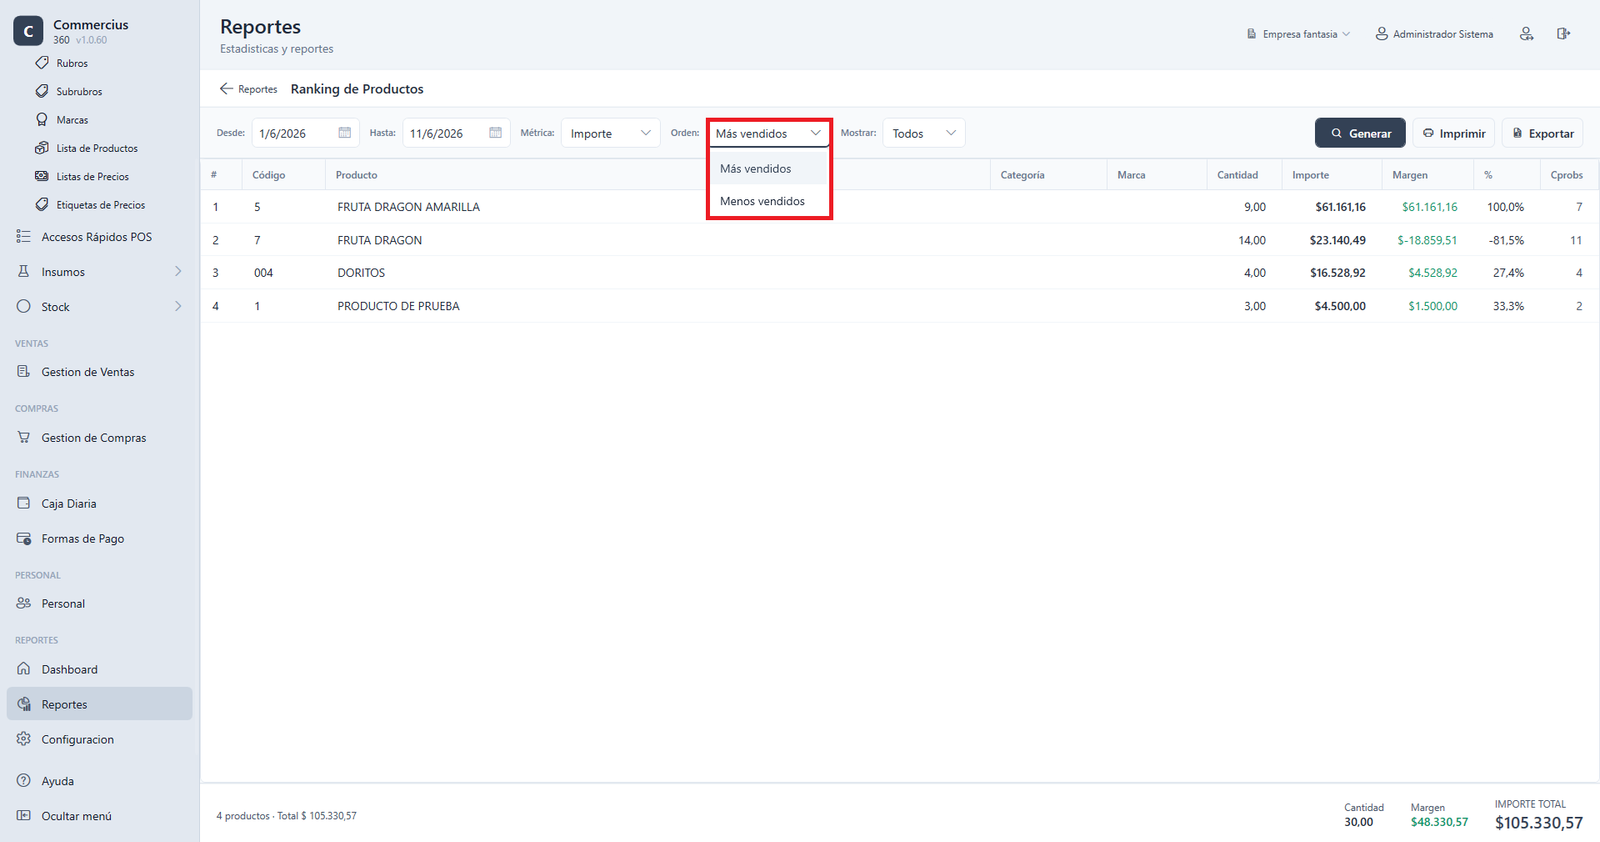Open Empresa fantasia company selector
This screenshot has height=842, width=1600.
click(x=1298, y=34)
